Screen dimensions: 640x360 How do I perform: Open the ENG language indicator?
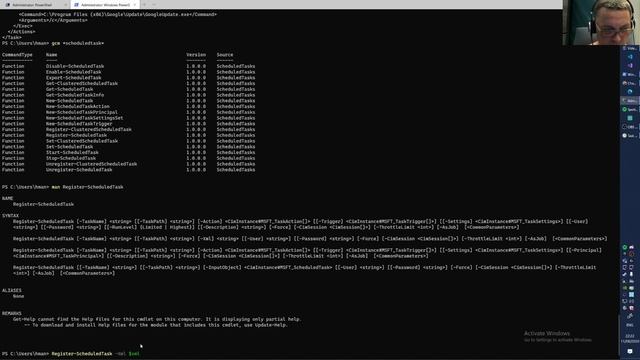630,325
